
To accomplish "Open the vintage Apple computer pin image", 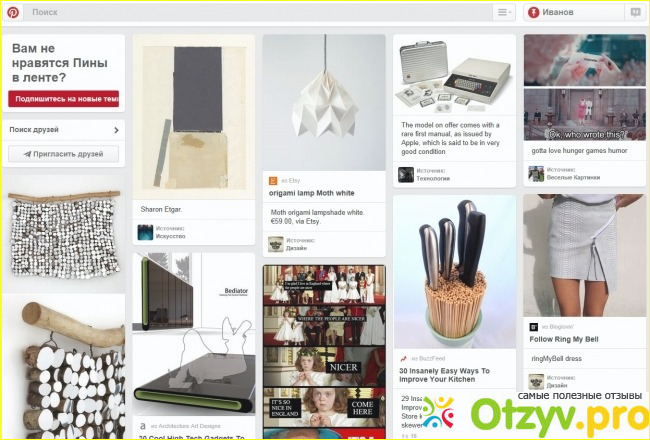I will (454, 75).
